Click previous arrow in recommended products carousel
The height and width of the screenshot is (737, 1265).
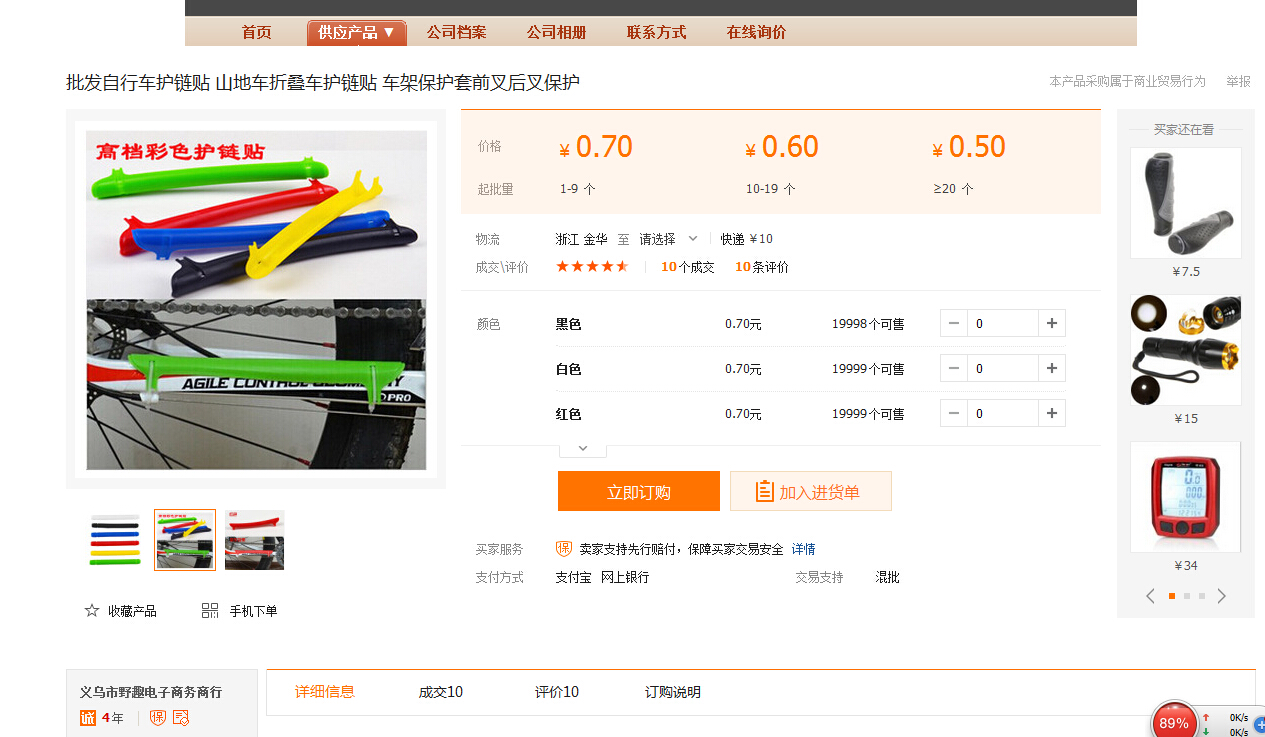coord(1150,596)
